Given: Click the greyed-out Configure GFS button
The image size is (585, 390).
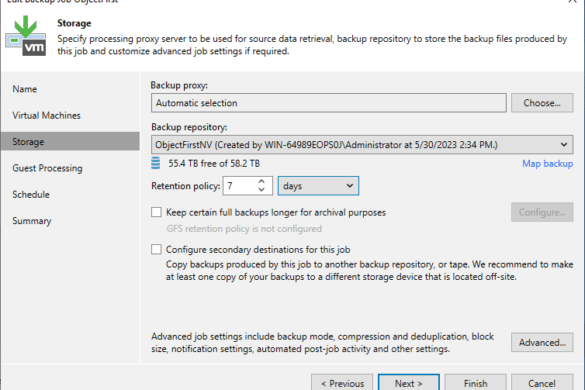Looking at the screenshot, I should (542, 212).
